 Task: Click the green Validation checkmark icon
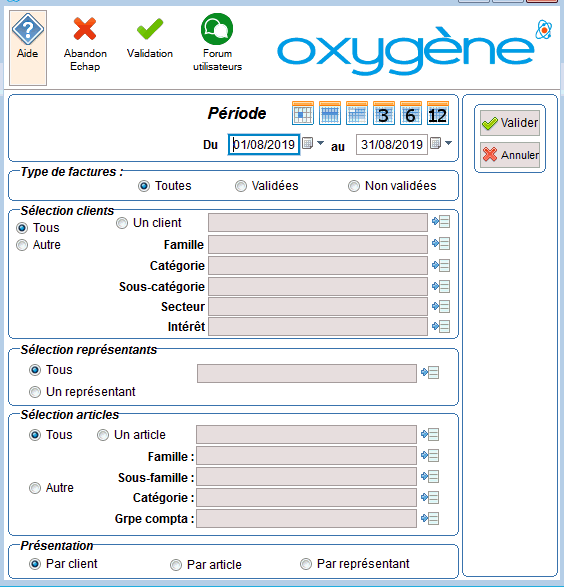(150, 29)
